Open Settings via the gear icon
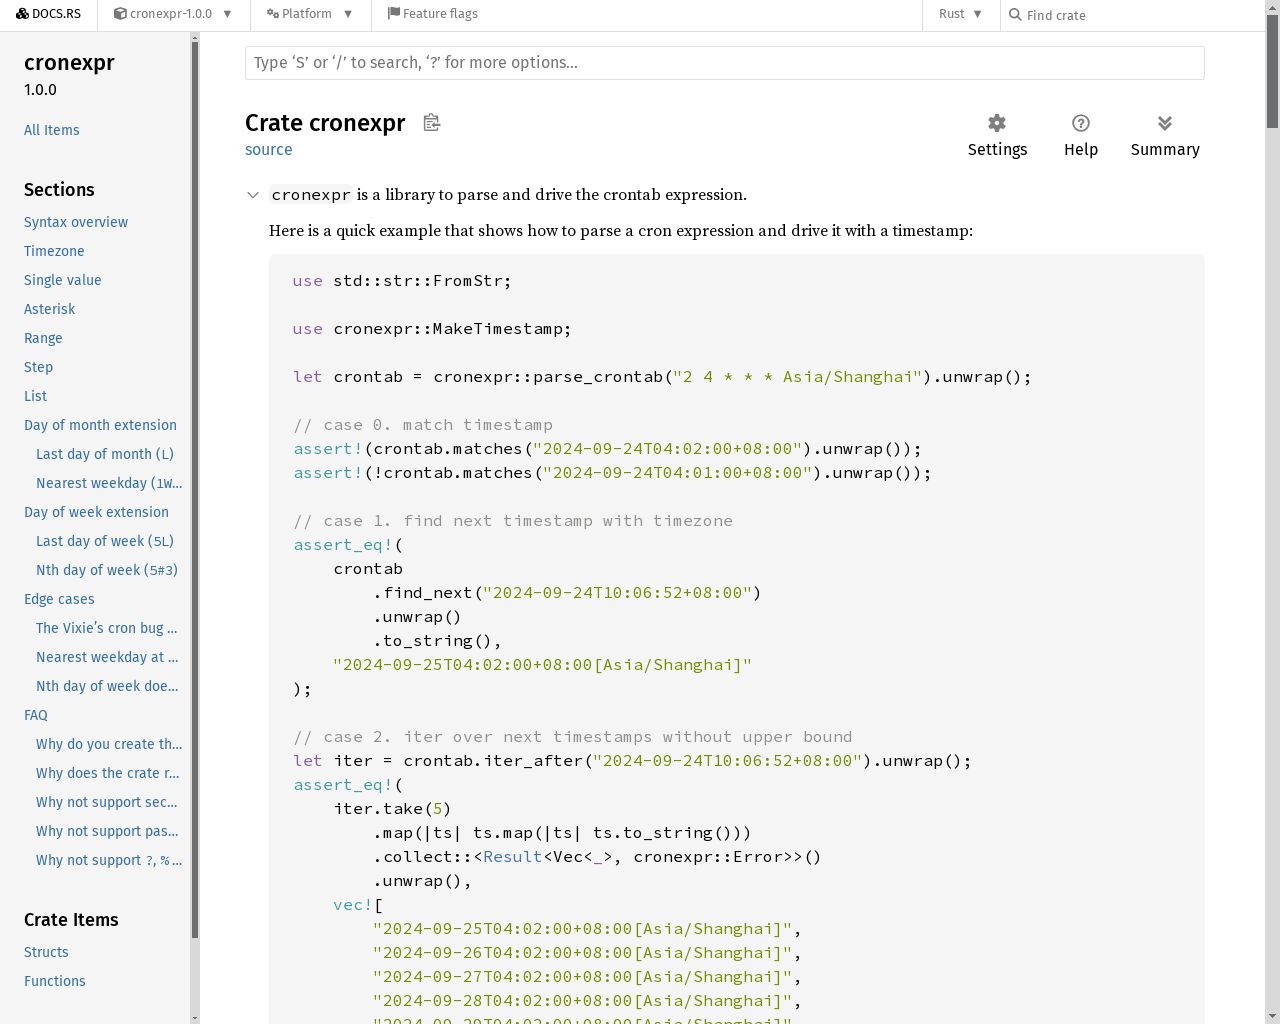1280x1024 pixels. [997, 123]
